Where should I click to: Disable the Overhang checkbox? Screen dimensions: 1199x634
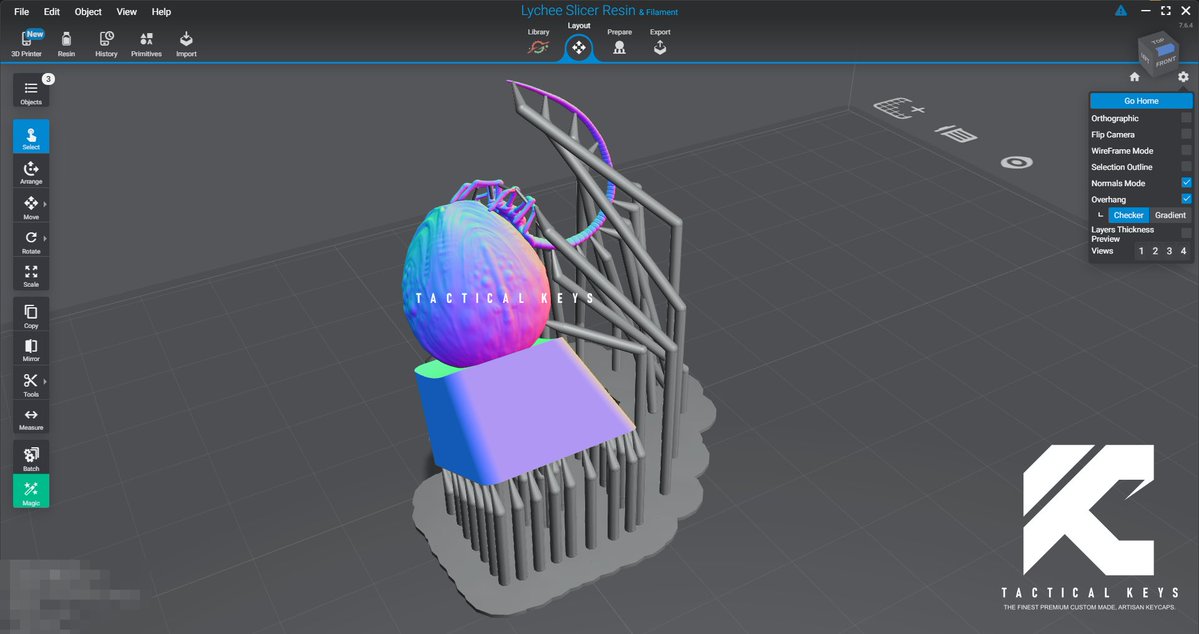point(1186,199)
